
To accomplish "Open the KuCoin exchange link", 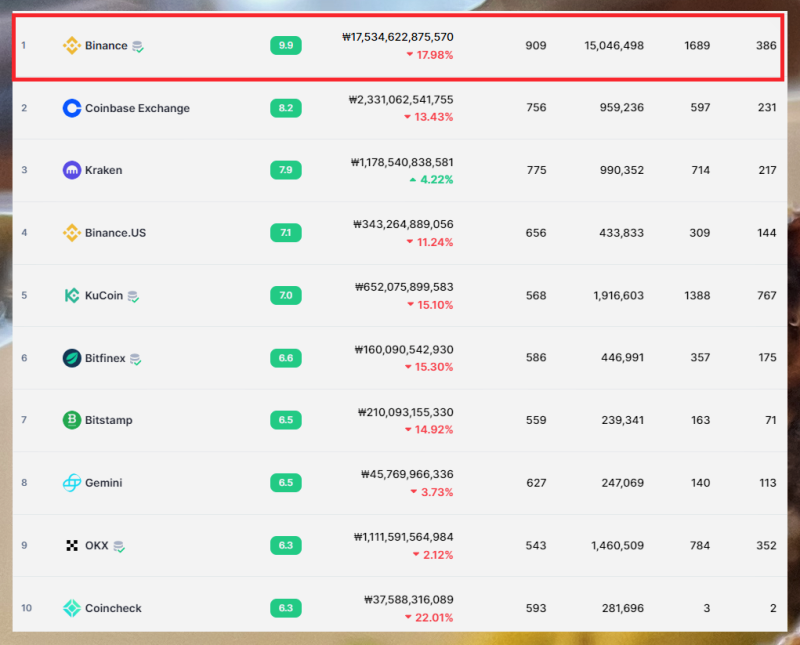I will click(104, 295).
